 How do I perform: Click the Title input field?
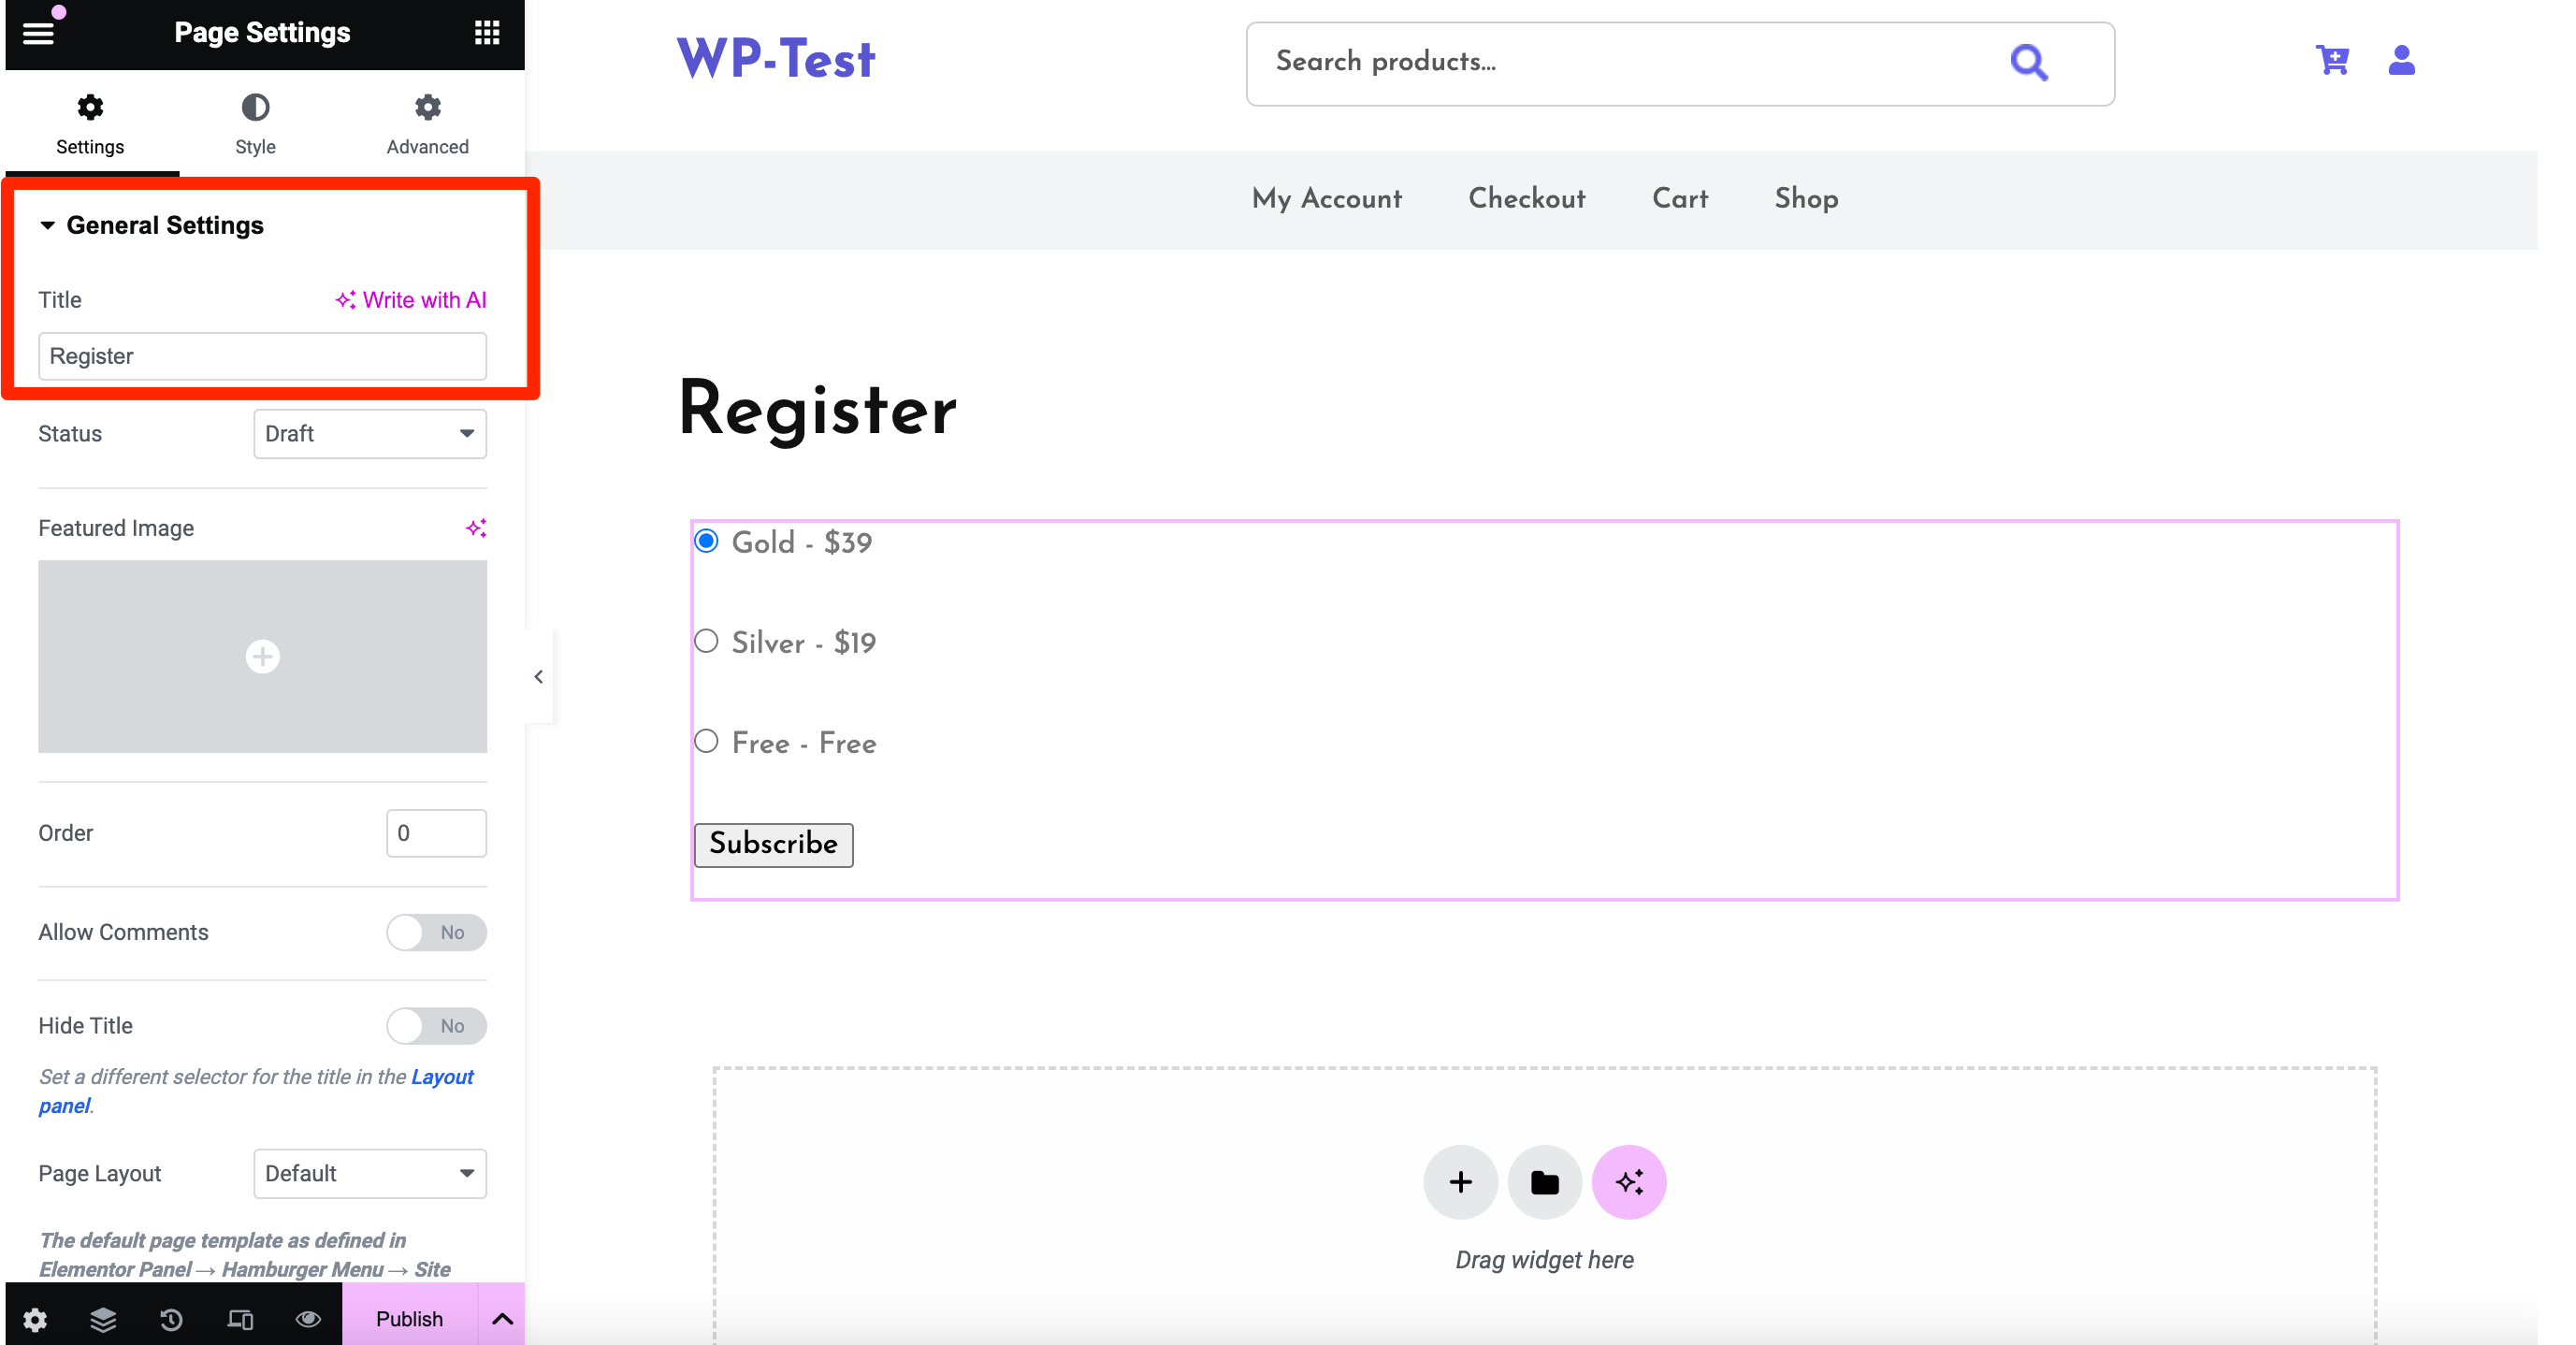261,354
